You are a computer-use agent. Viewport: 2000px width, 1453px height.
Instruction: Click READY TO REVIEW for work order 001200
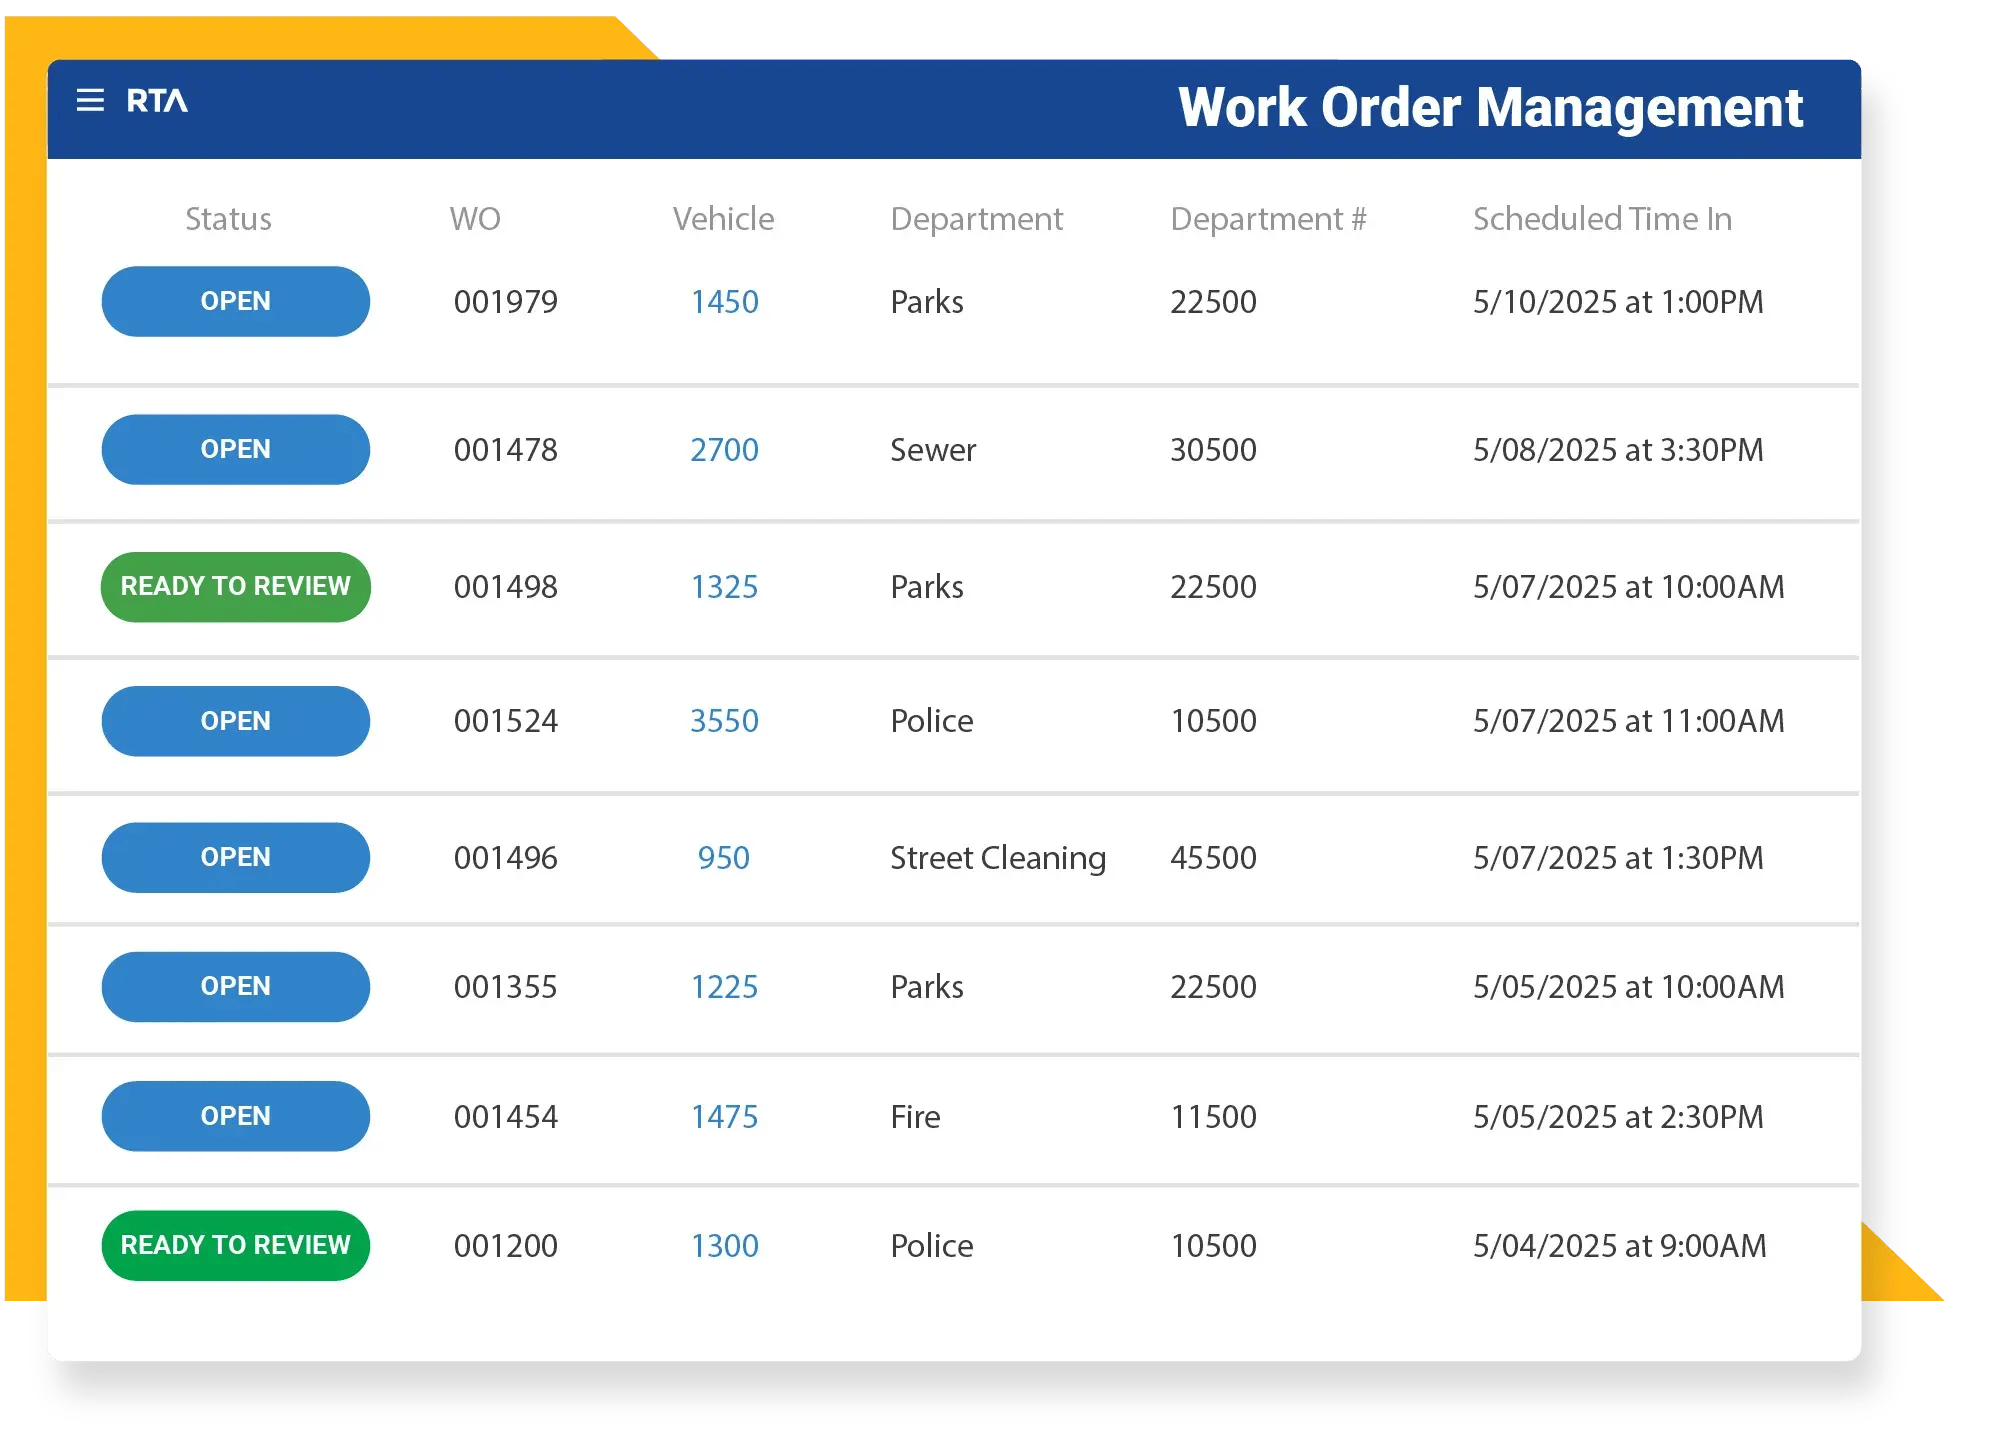point(236,1245)
